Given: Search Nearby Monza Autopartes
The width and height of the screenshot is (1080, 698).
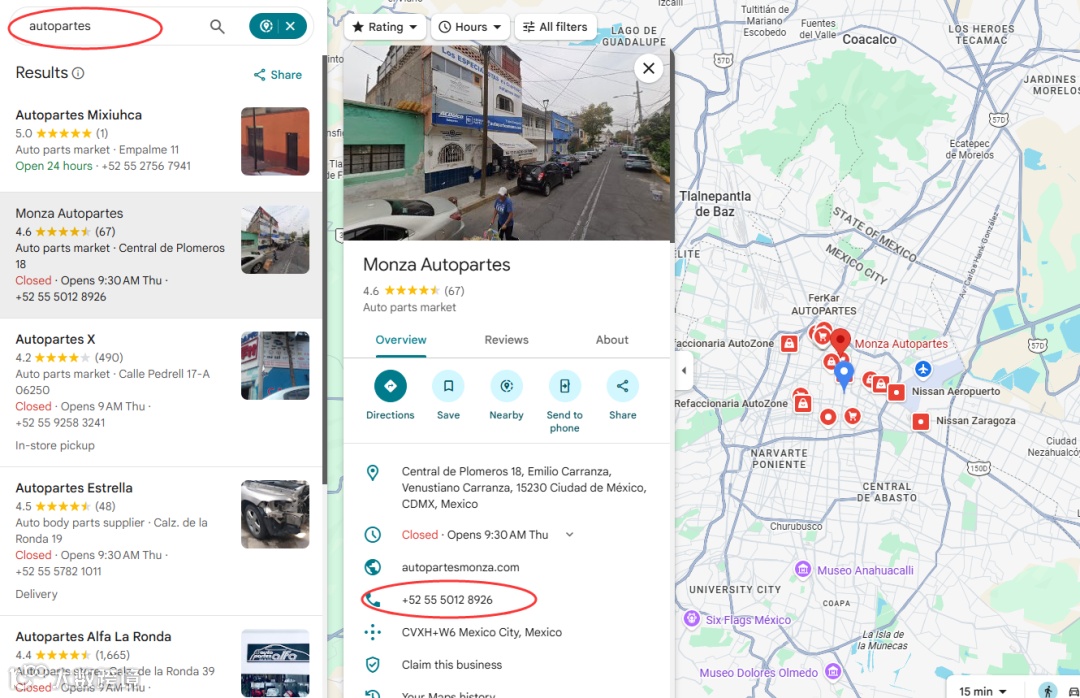Looking at the screenshot, I should click(506, 395).
